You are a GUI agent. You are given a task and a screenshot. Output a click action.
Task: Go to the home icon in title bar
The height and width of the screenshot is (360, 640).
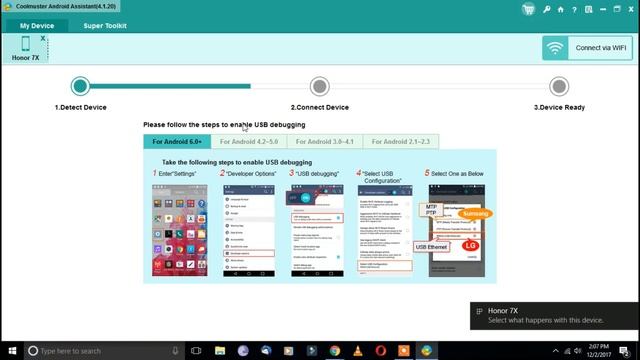click(x=560, y=9)
